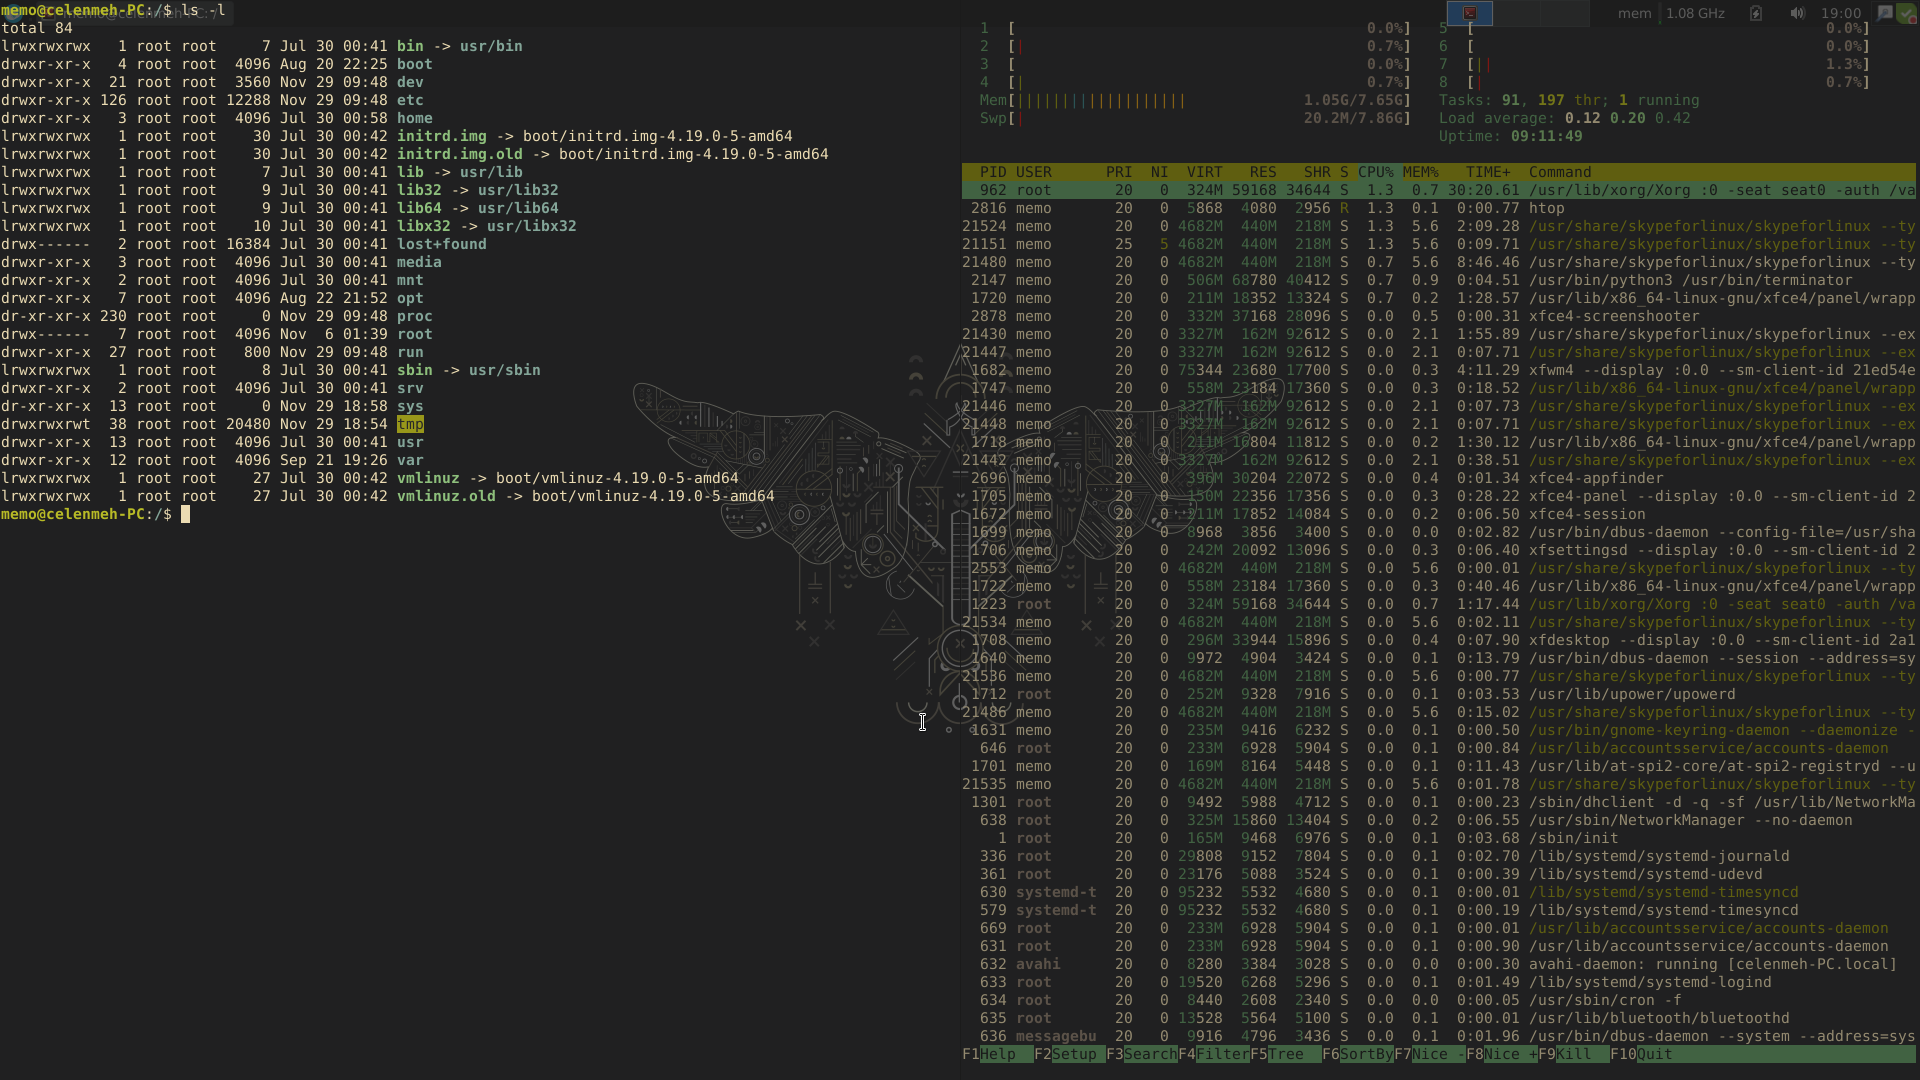The height and width of the screenshot is (1080, 1920).
Task: Sort by MEM% column header
Action: coord(1420,172)
